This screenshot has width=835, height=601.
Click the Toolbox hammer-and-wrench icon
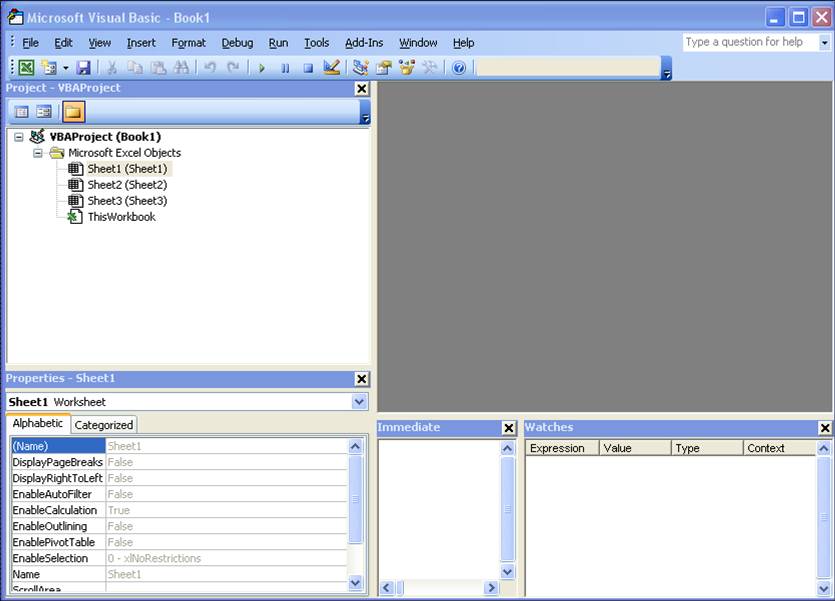[x=430, y=68]
